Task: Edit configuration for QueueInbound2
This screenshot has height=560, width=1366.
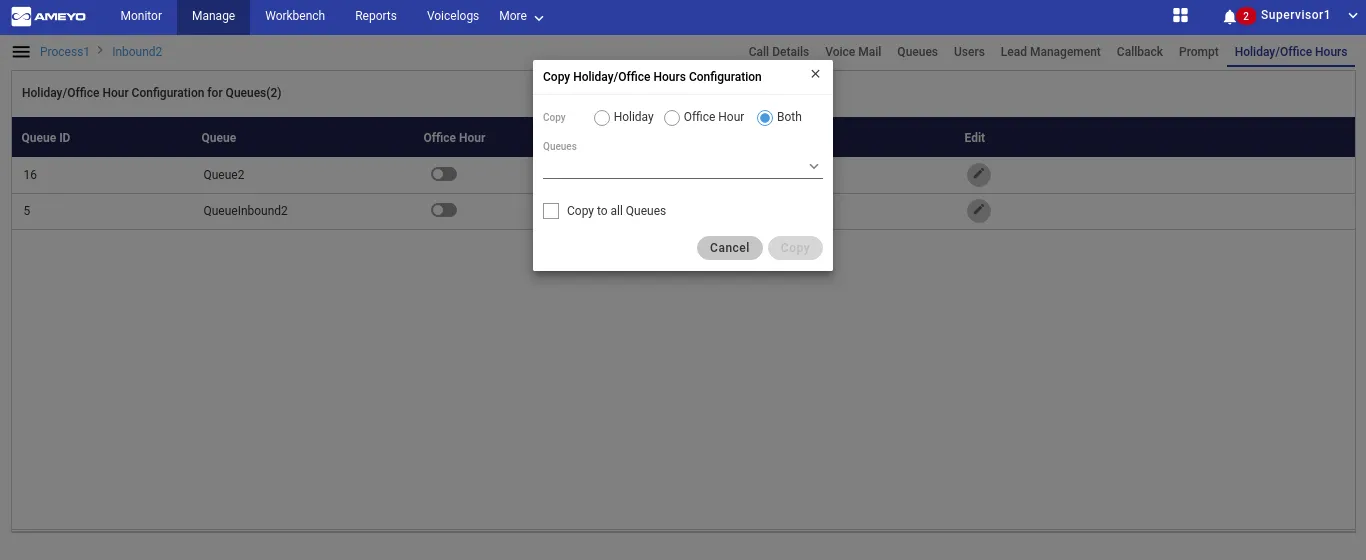Action: coord(979,211)
